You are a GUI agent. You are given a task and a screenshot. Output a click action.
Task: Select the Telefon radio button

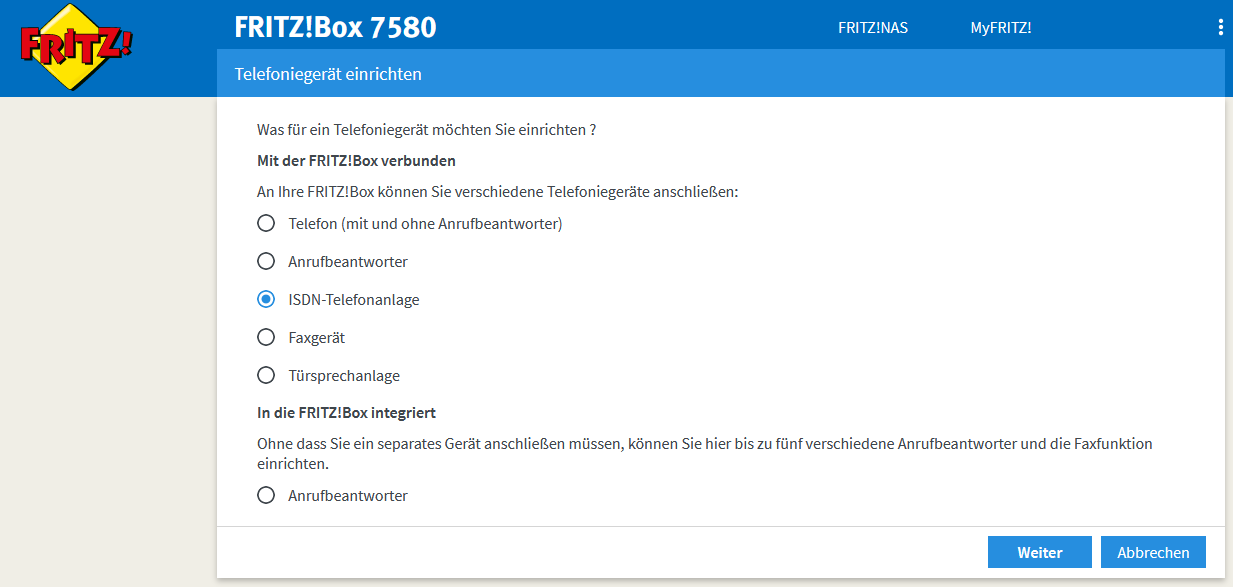(266, 224)
